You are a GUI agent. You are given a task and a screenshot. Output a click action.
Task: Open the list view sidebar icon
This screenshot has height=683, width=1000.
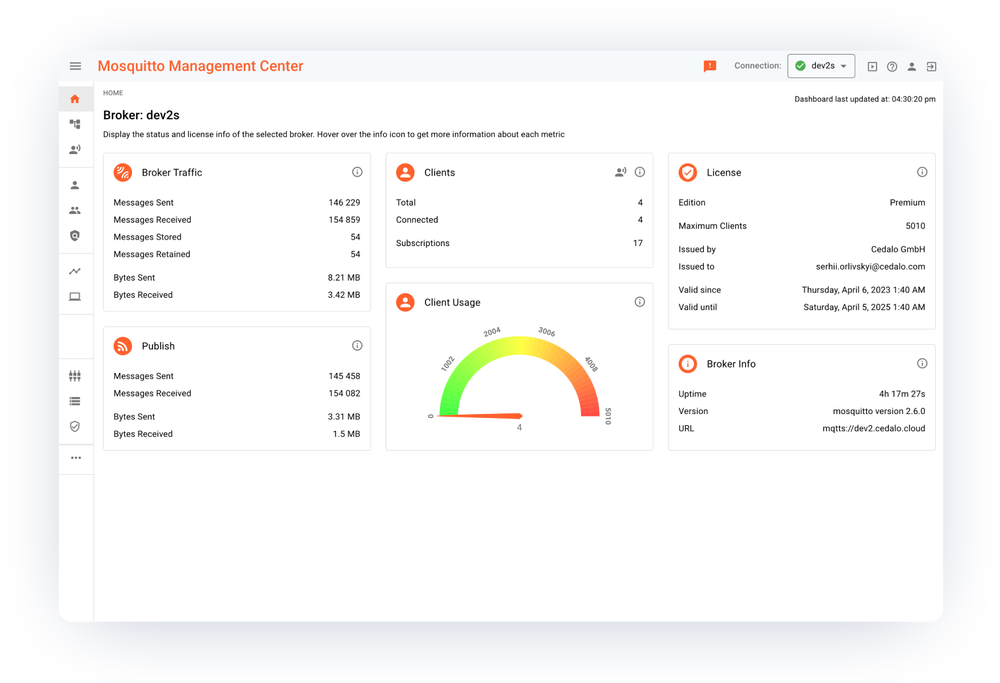coord(75,401)
